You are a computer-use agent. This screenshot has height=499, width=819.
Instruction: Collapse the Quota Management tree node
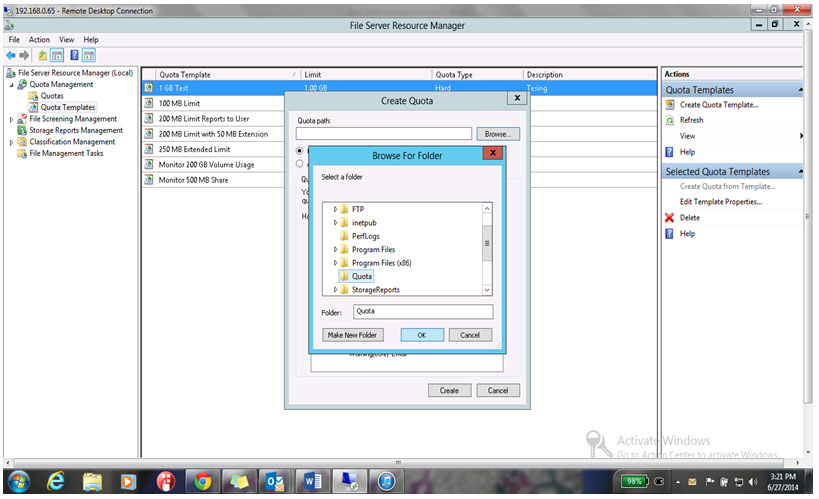pos(11,85)
